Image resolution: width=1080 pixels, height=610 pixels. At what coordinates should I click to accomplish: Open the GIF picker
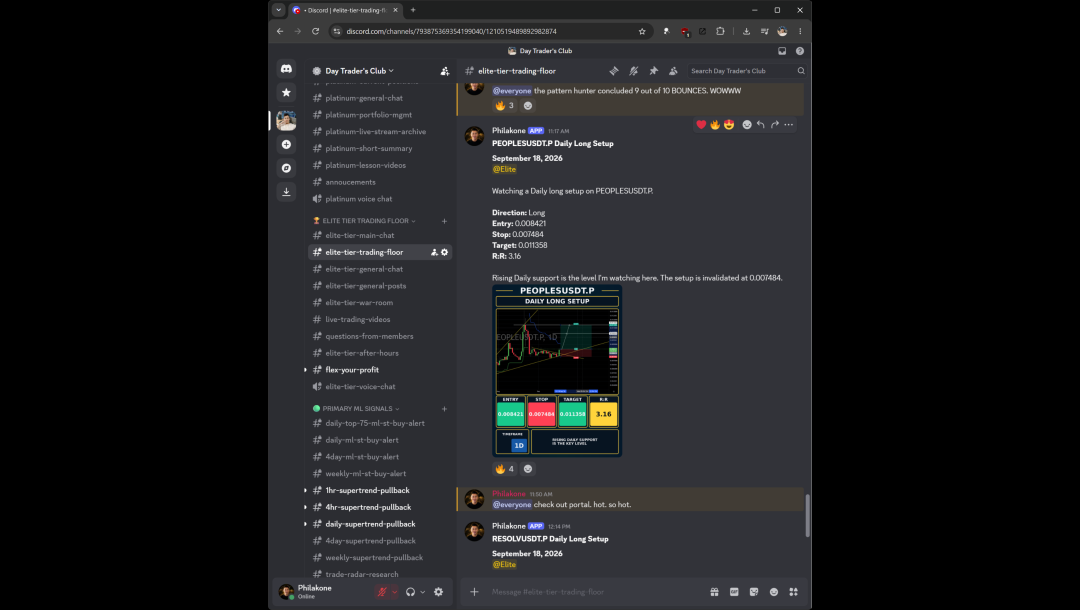click(x=734, y=592)
